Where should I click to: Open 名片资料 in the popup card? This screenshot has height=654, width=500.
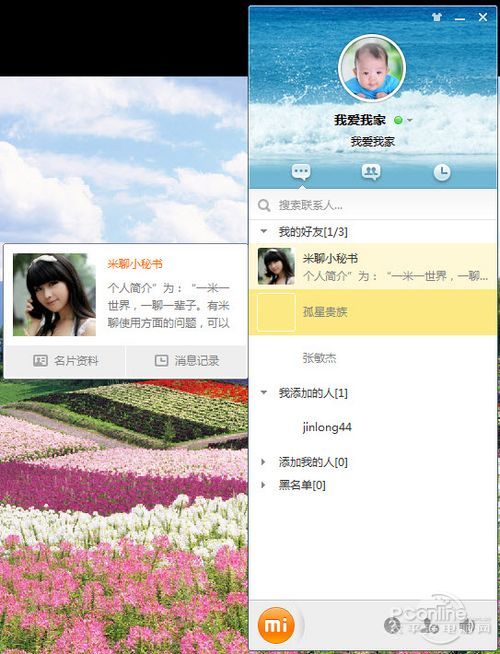pyautogui.click(x=65, y=361)
